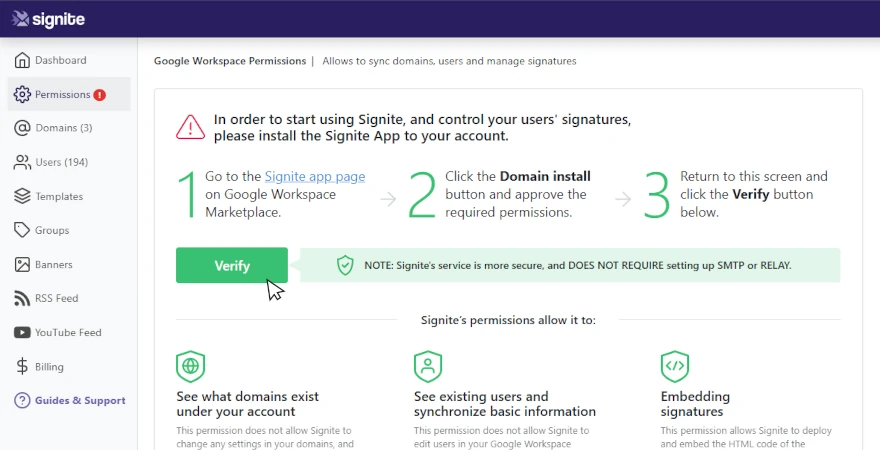This screenshot has width=880, height=450.
Task: Click the Signite logo in header
Action: [49, 19]
